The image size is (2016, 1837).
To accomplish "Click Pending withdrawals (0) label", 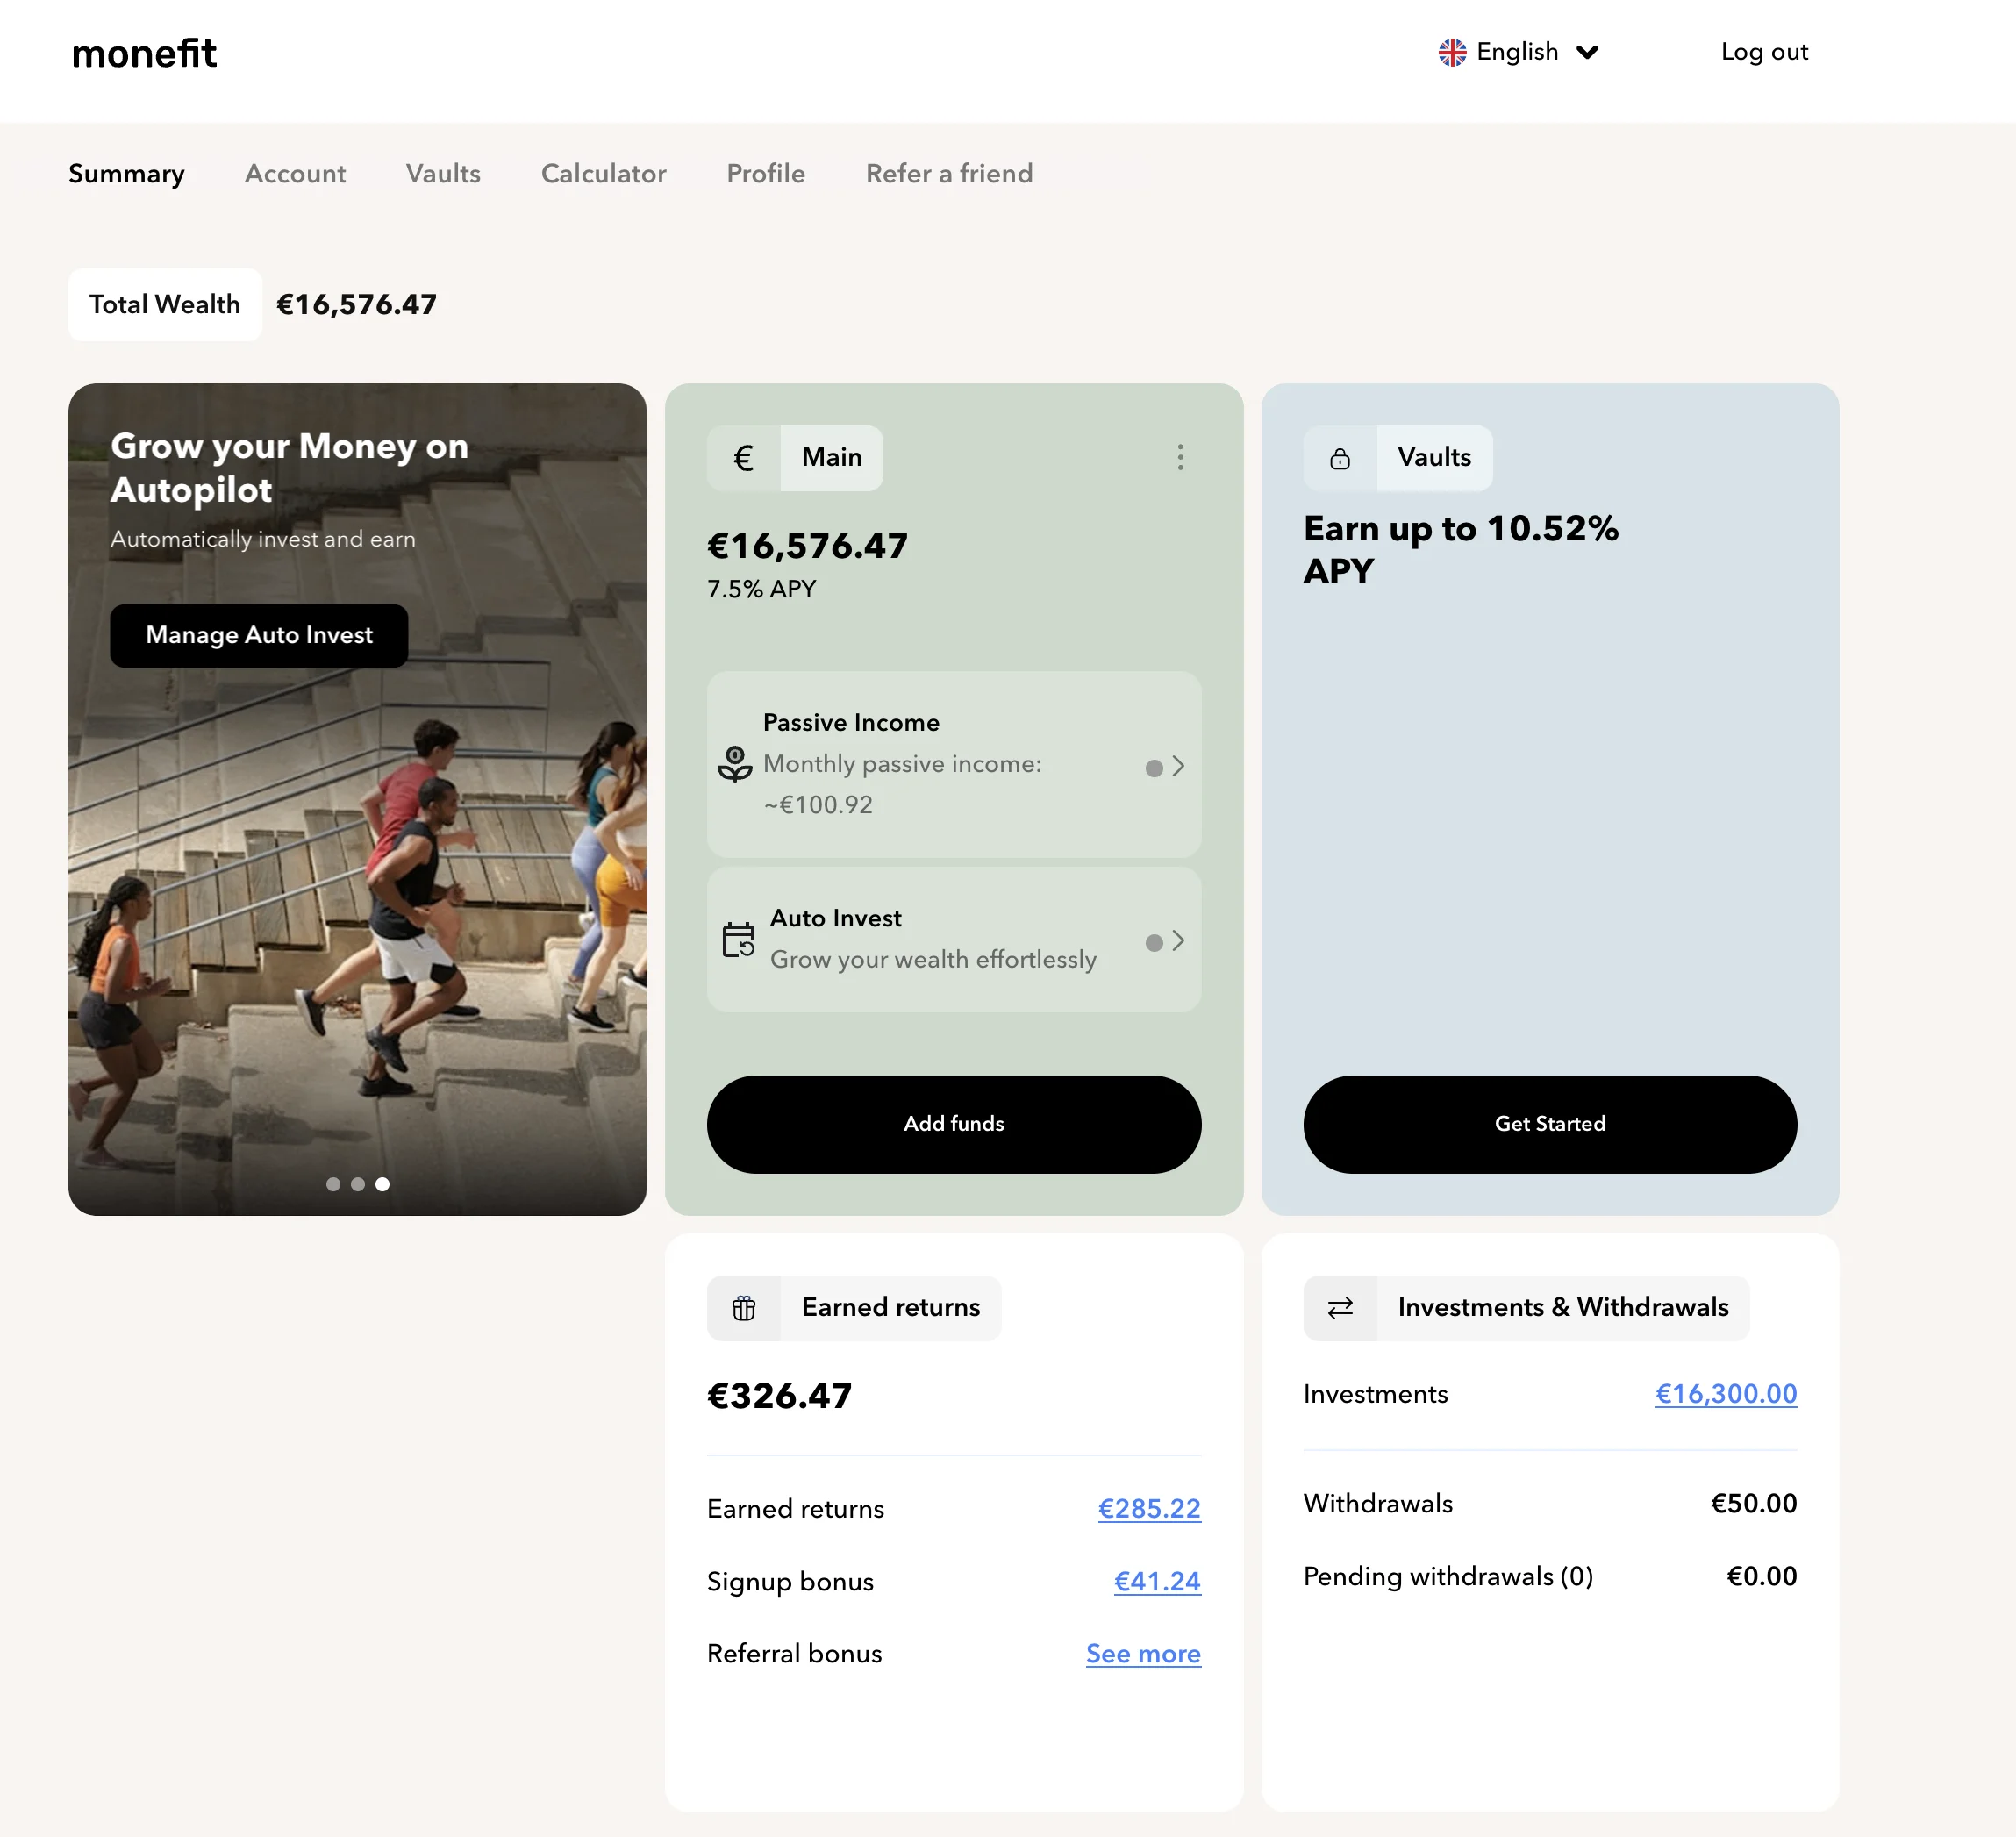I will pyautogui.click(x=1448, y=1576).
